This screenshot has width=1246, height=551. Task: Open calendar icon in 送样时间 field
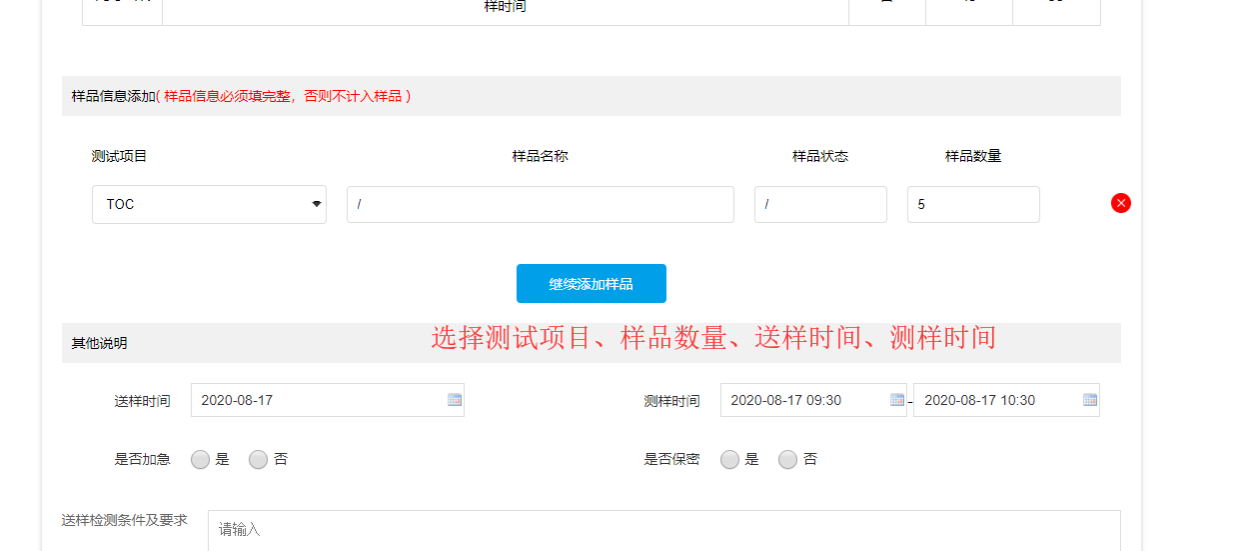(x=455, y=400)
